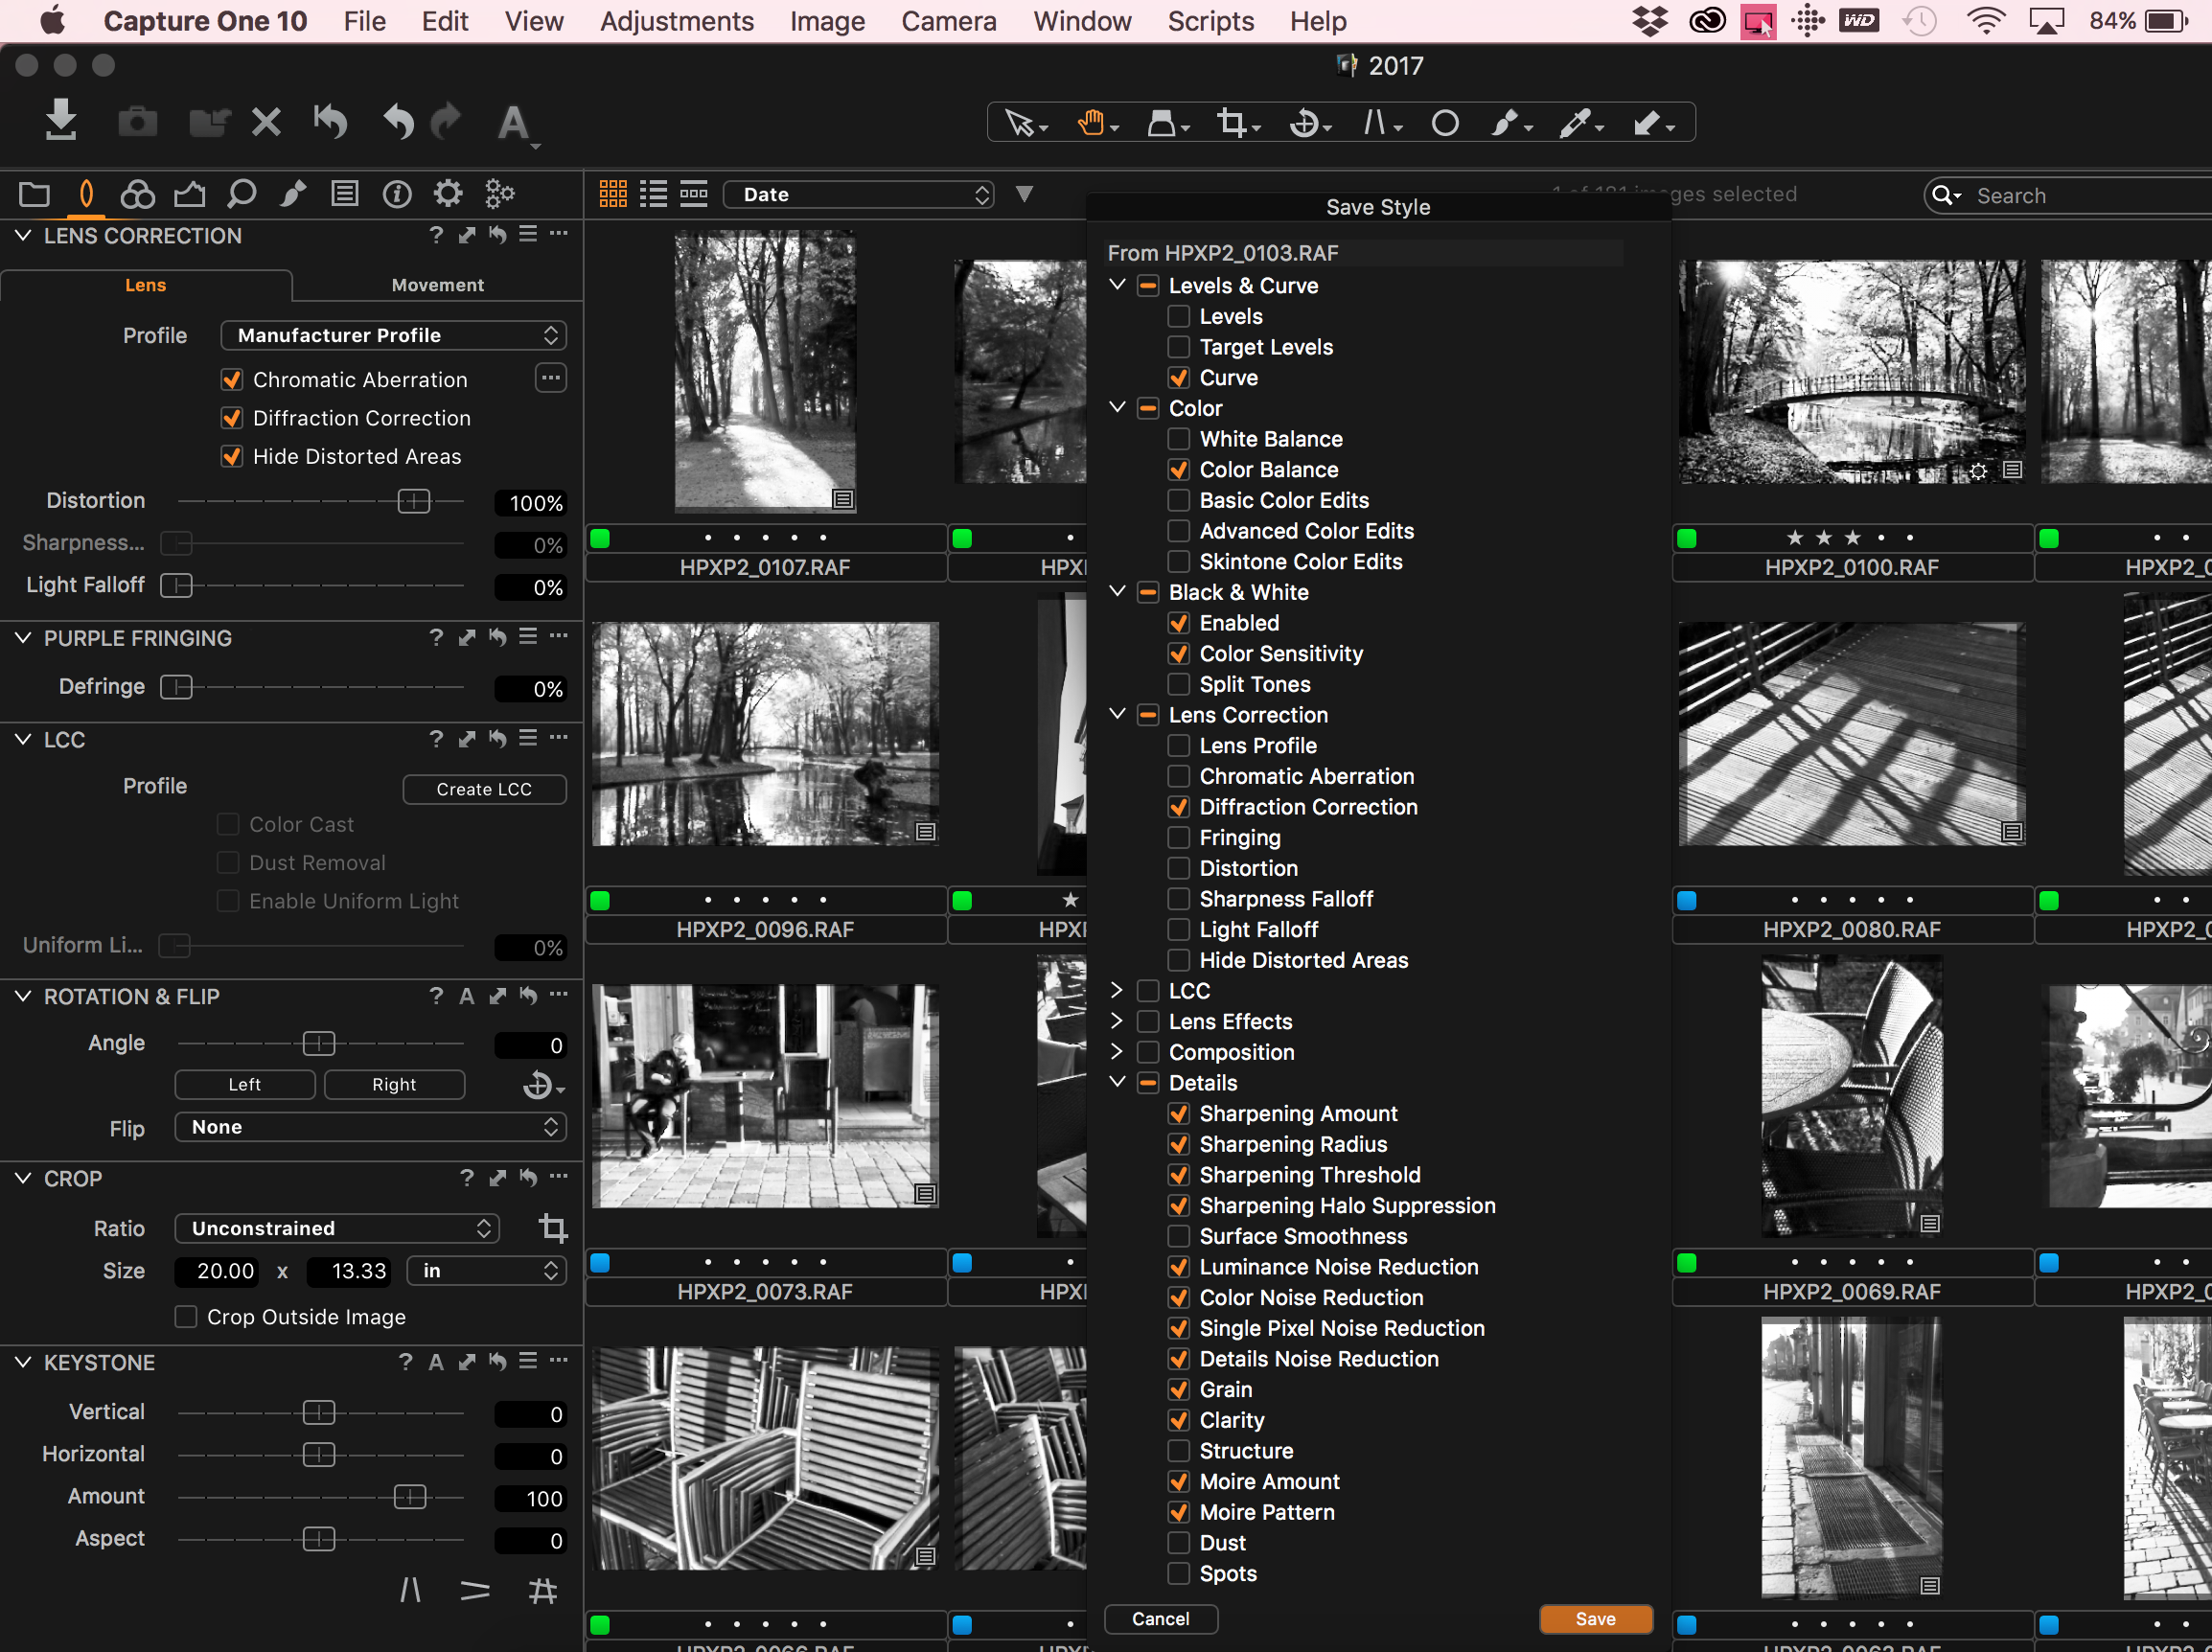2212x1652 pixels.
Task: Switch browser to filmstrip view
Action: 694,193
